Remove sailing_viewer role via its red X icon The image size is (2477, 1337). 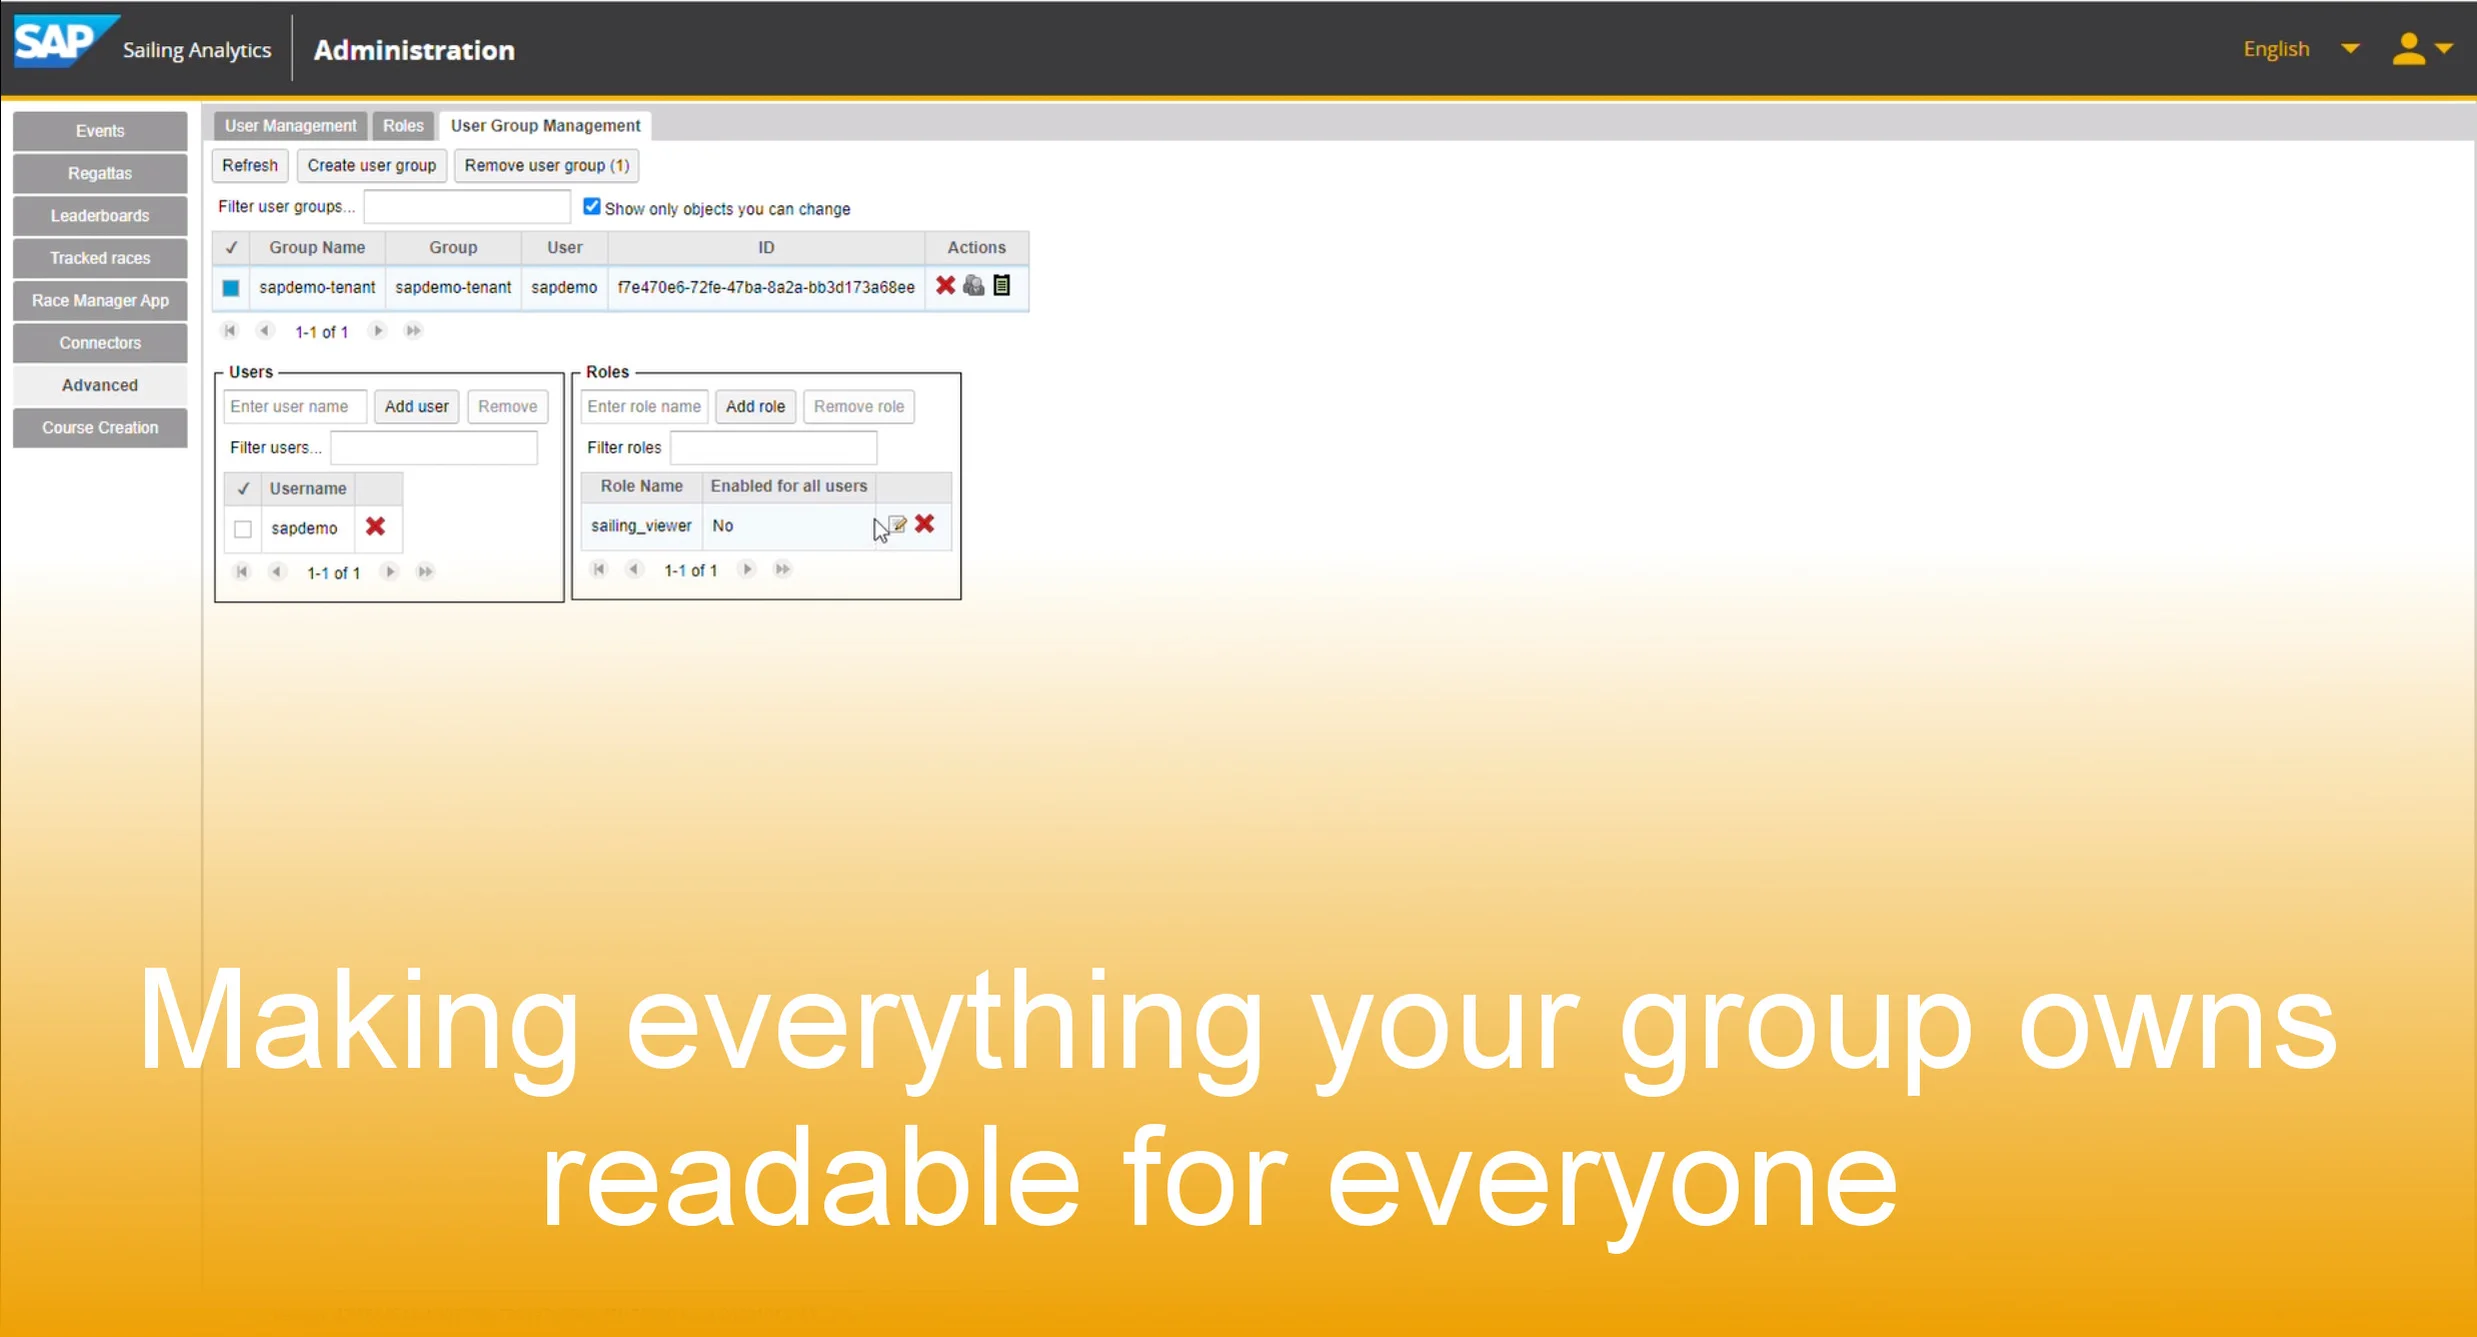click(925, 525)
